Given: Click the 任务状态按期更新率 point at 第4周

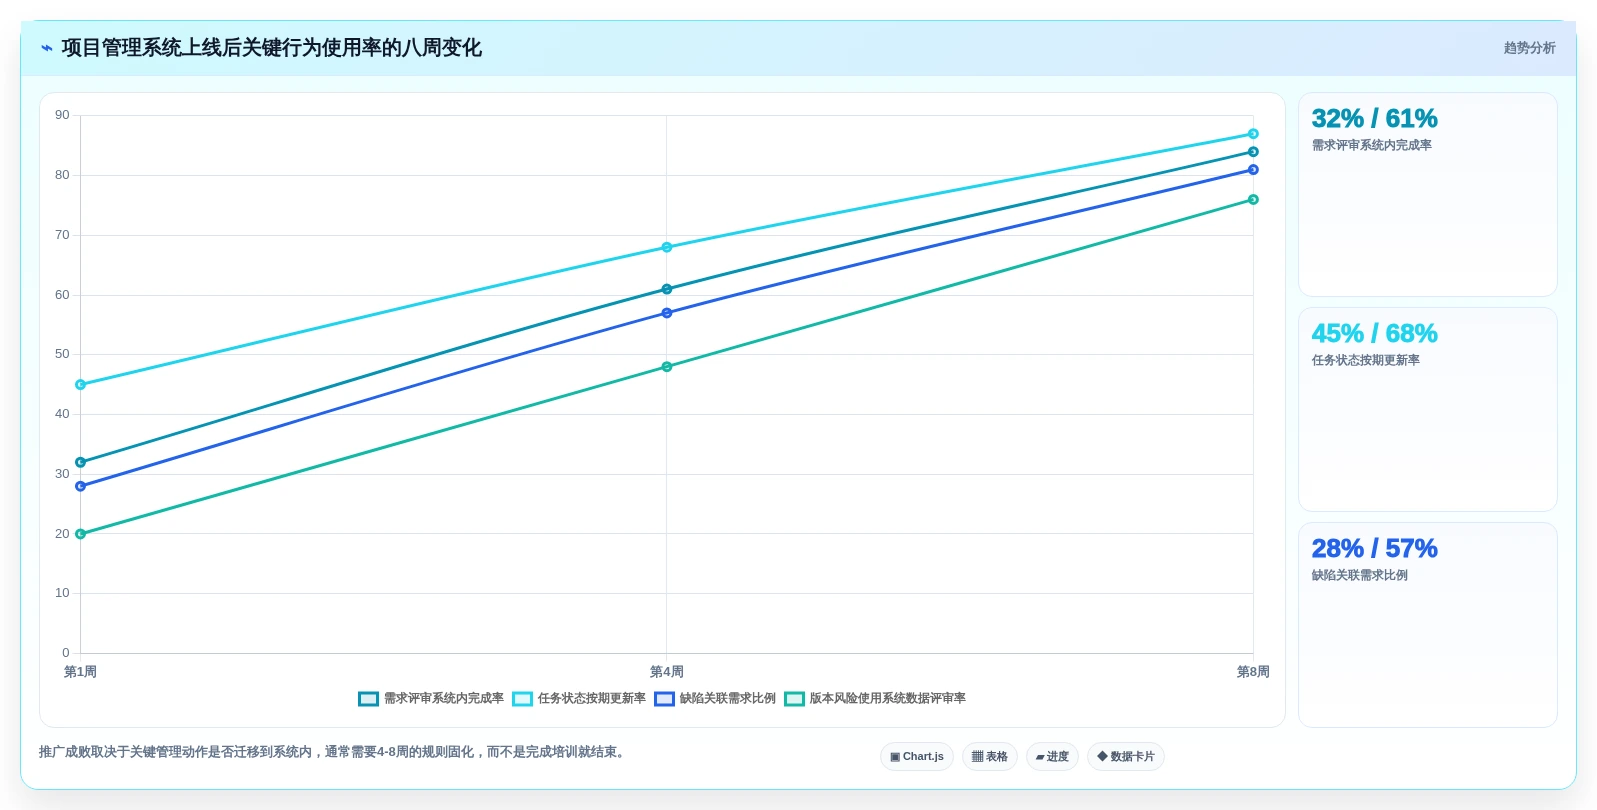Looking at the screenshot, I should pos(667,247).
